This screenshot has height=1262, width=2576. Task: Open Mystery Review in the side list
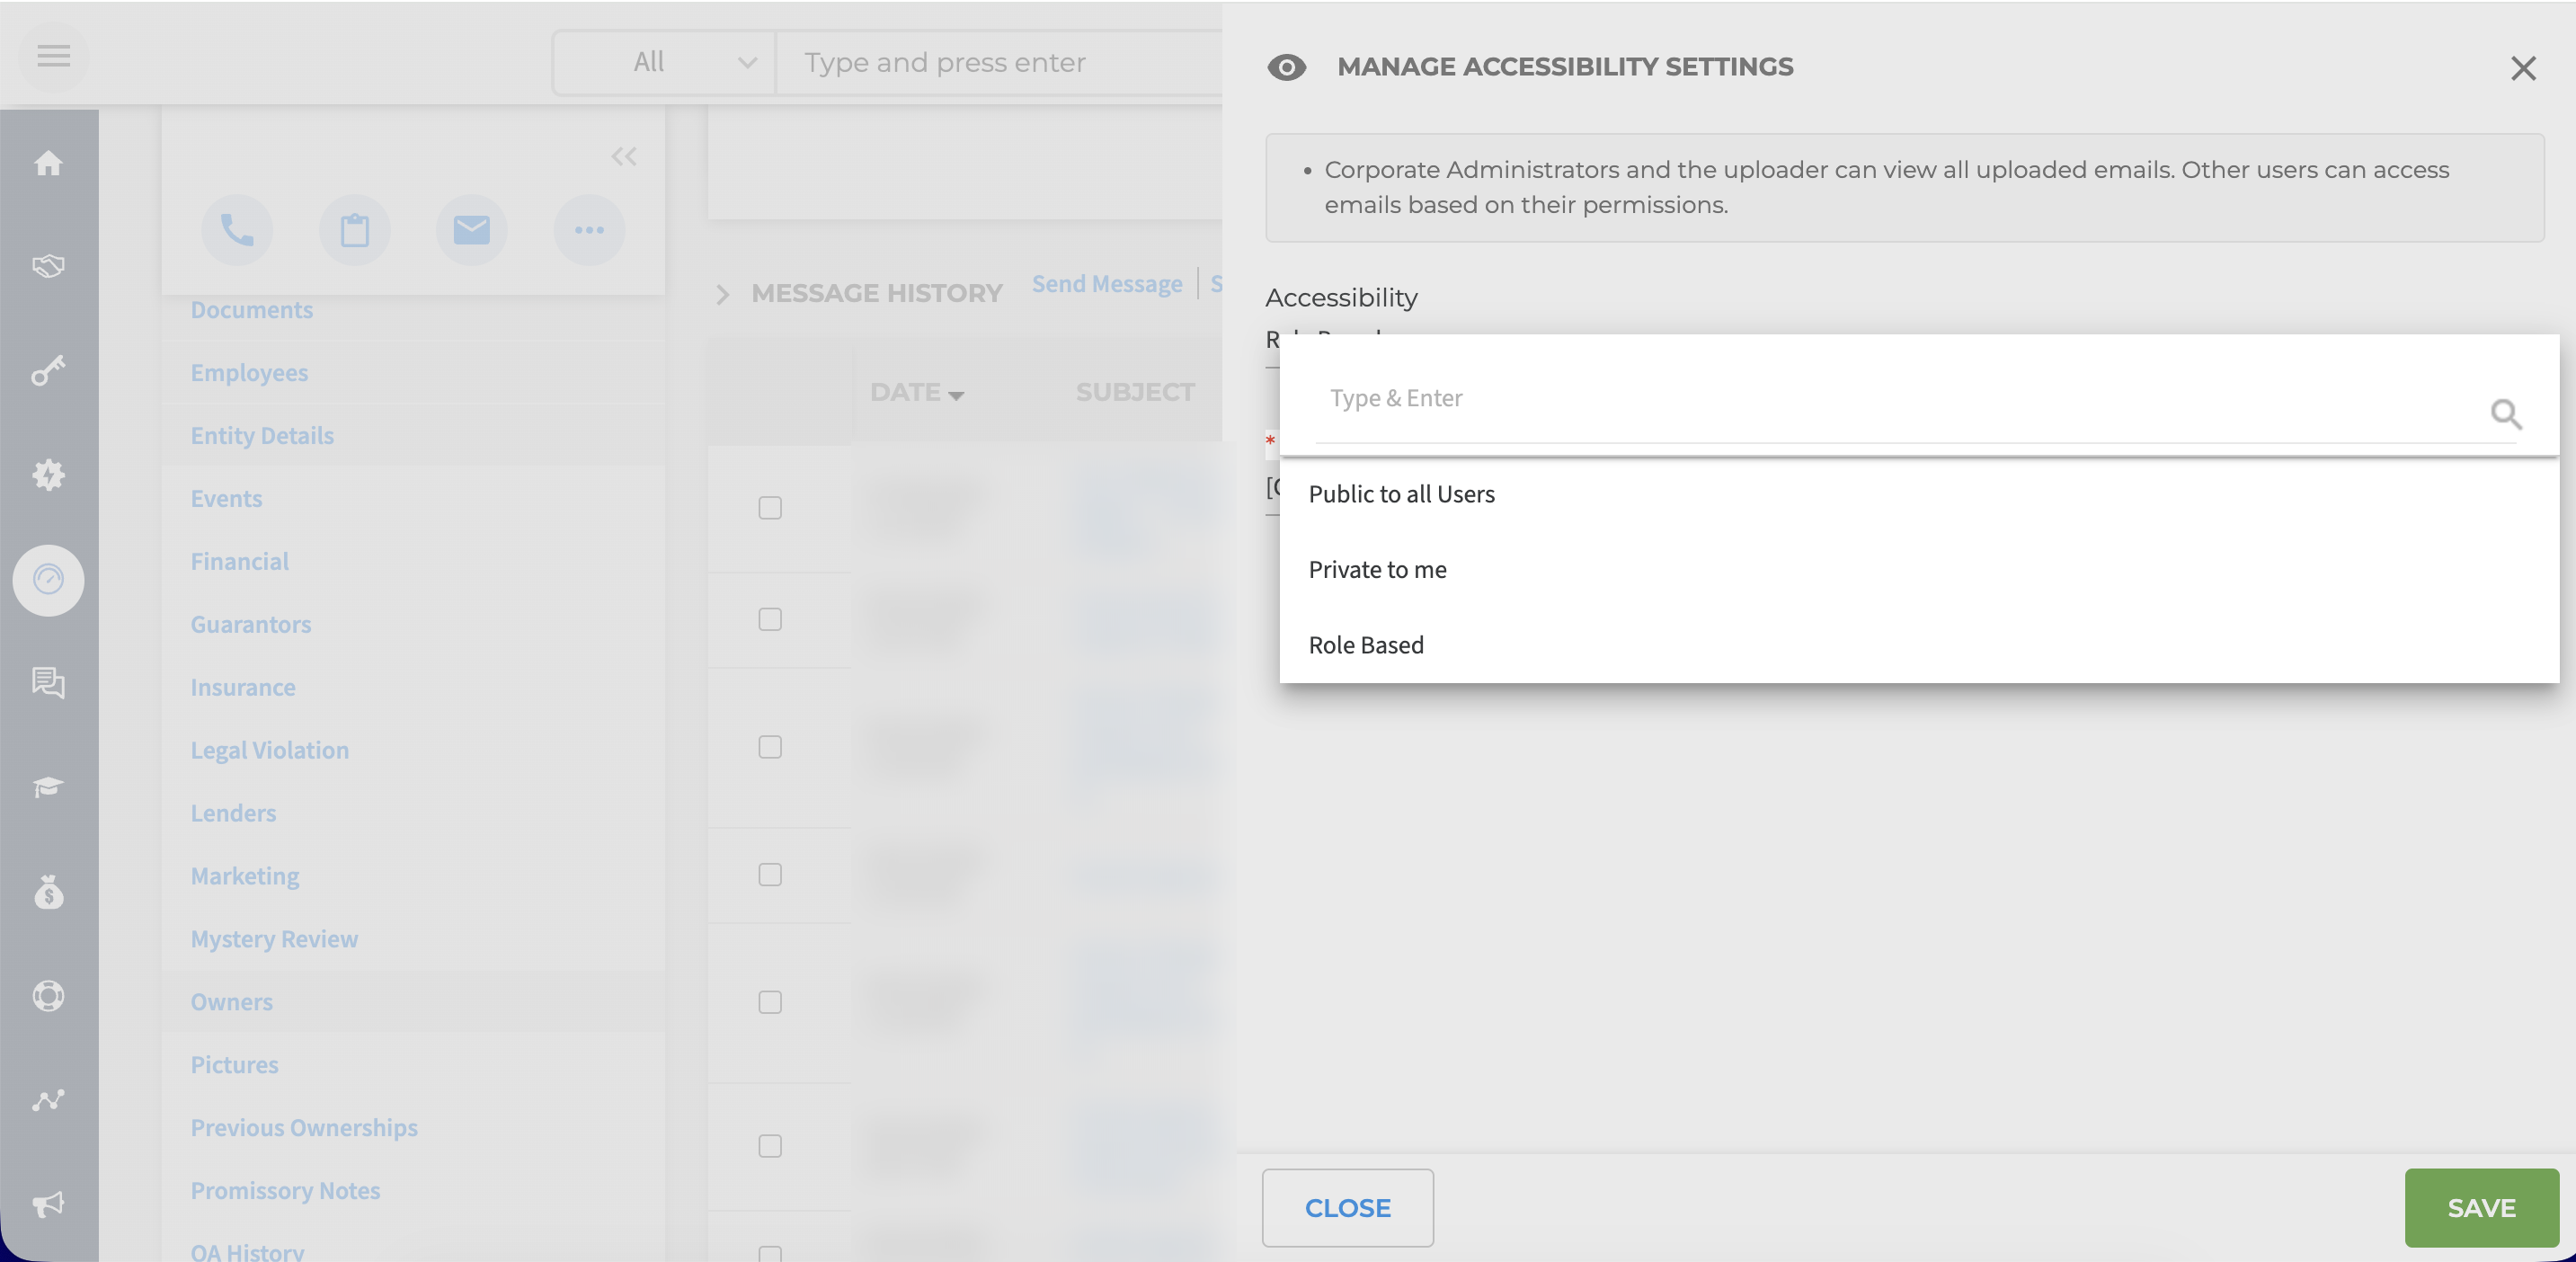(x=274, y=939)
